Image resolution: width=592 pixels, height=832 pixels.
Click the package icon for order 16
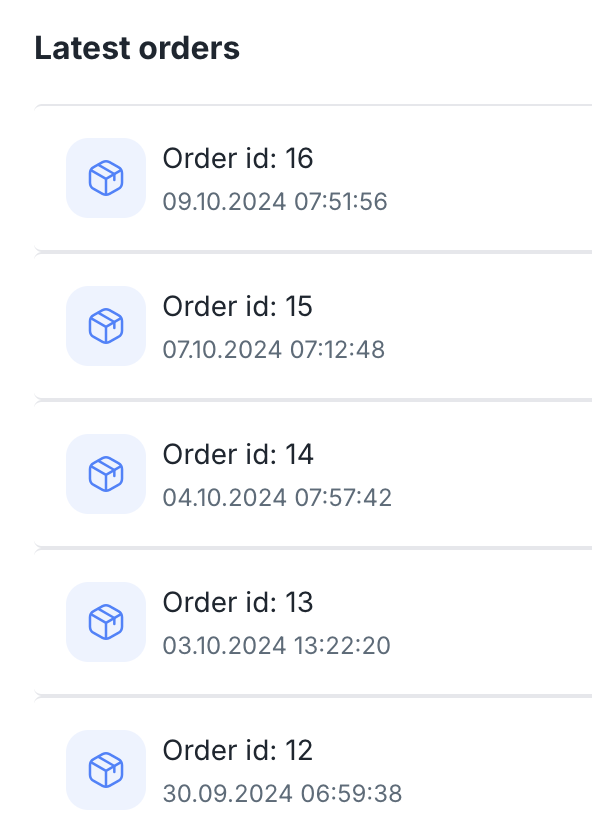(106, 178)
